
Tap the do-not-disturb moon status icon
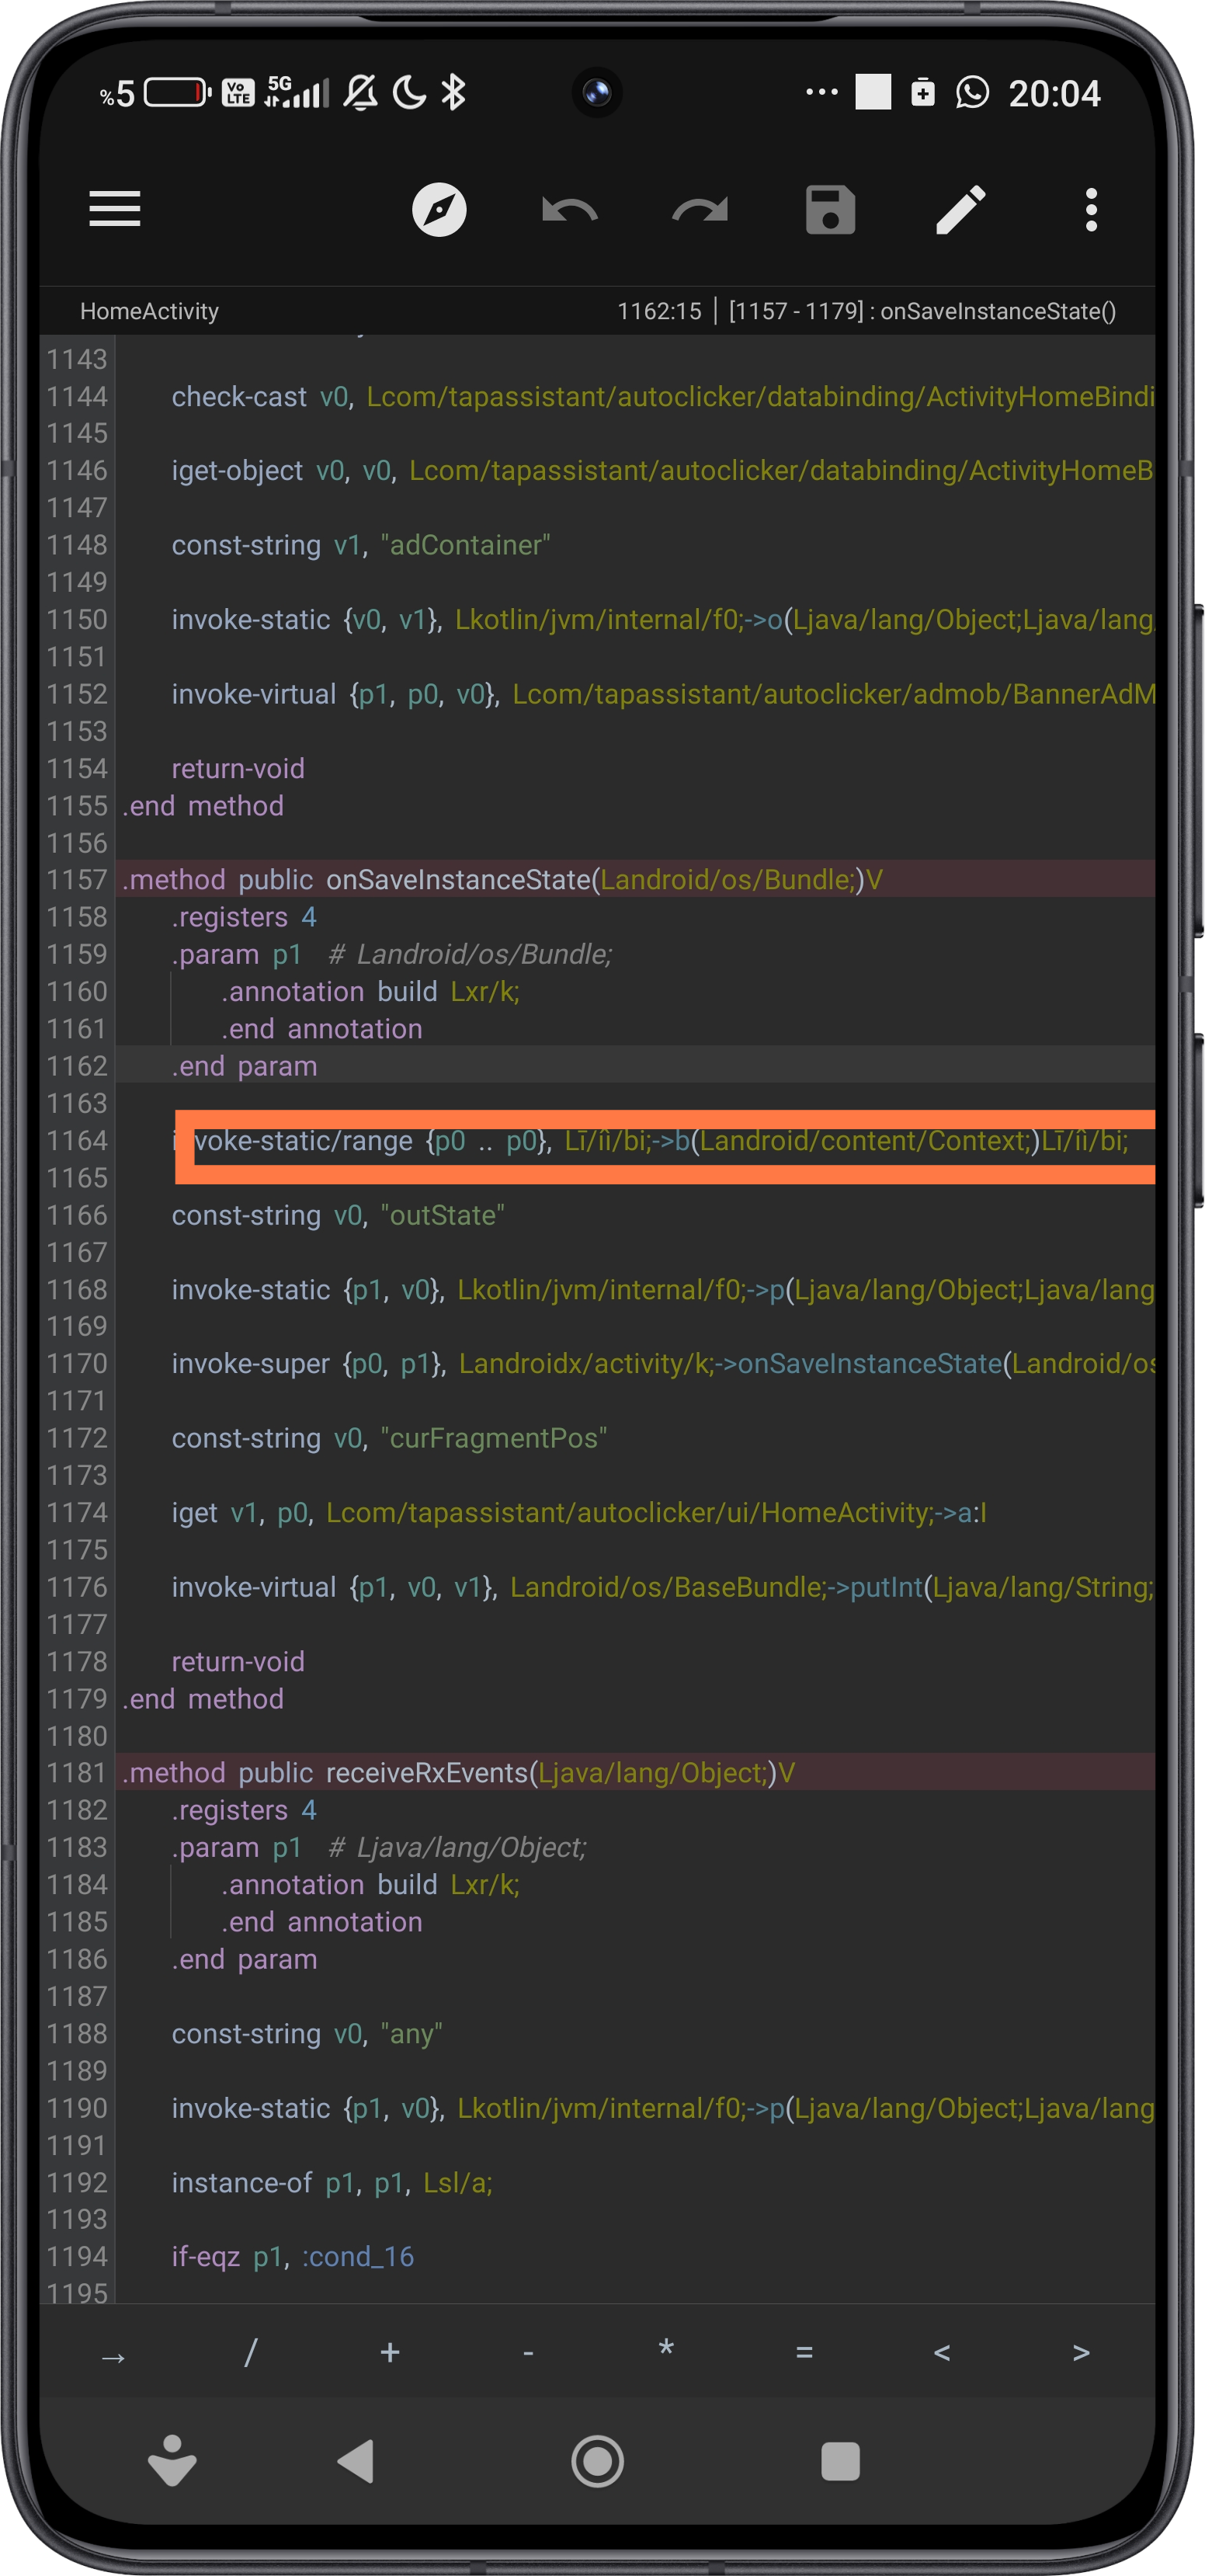click(x=409, y=93)
